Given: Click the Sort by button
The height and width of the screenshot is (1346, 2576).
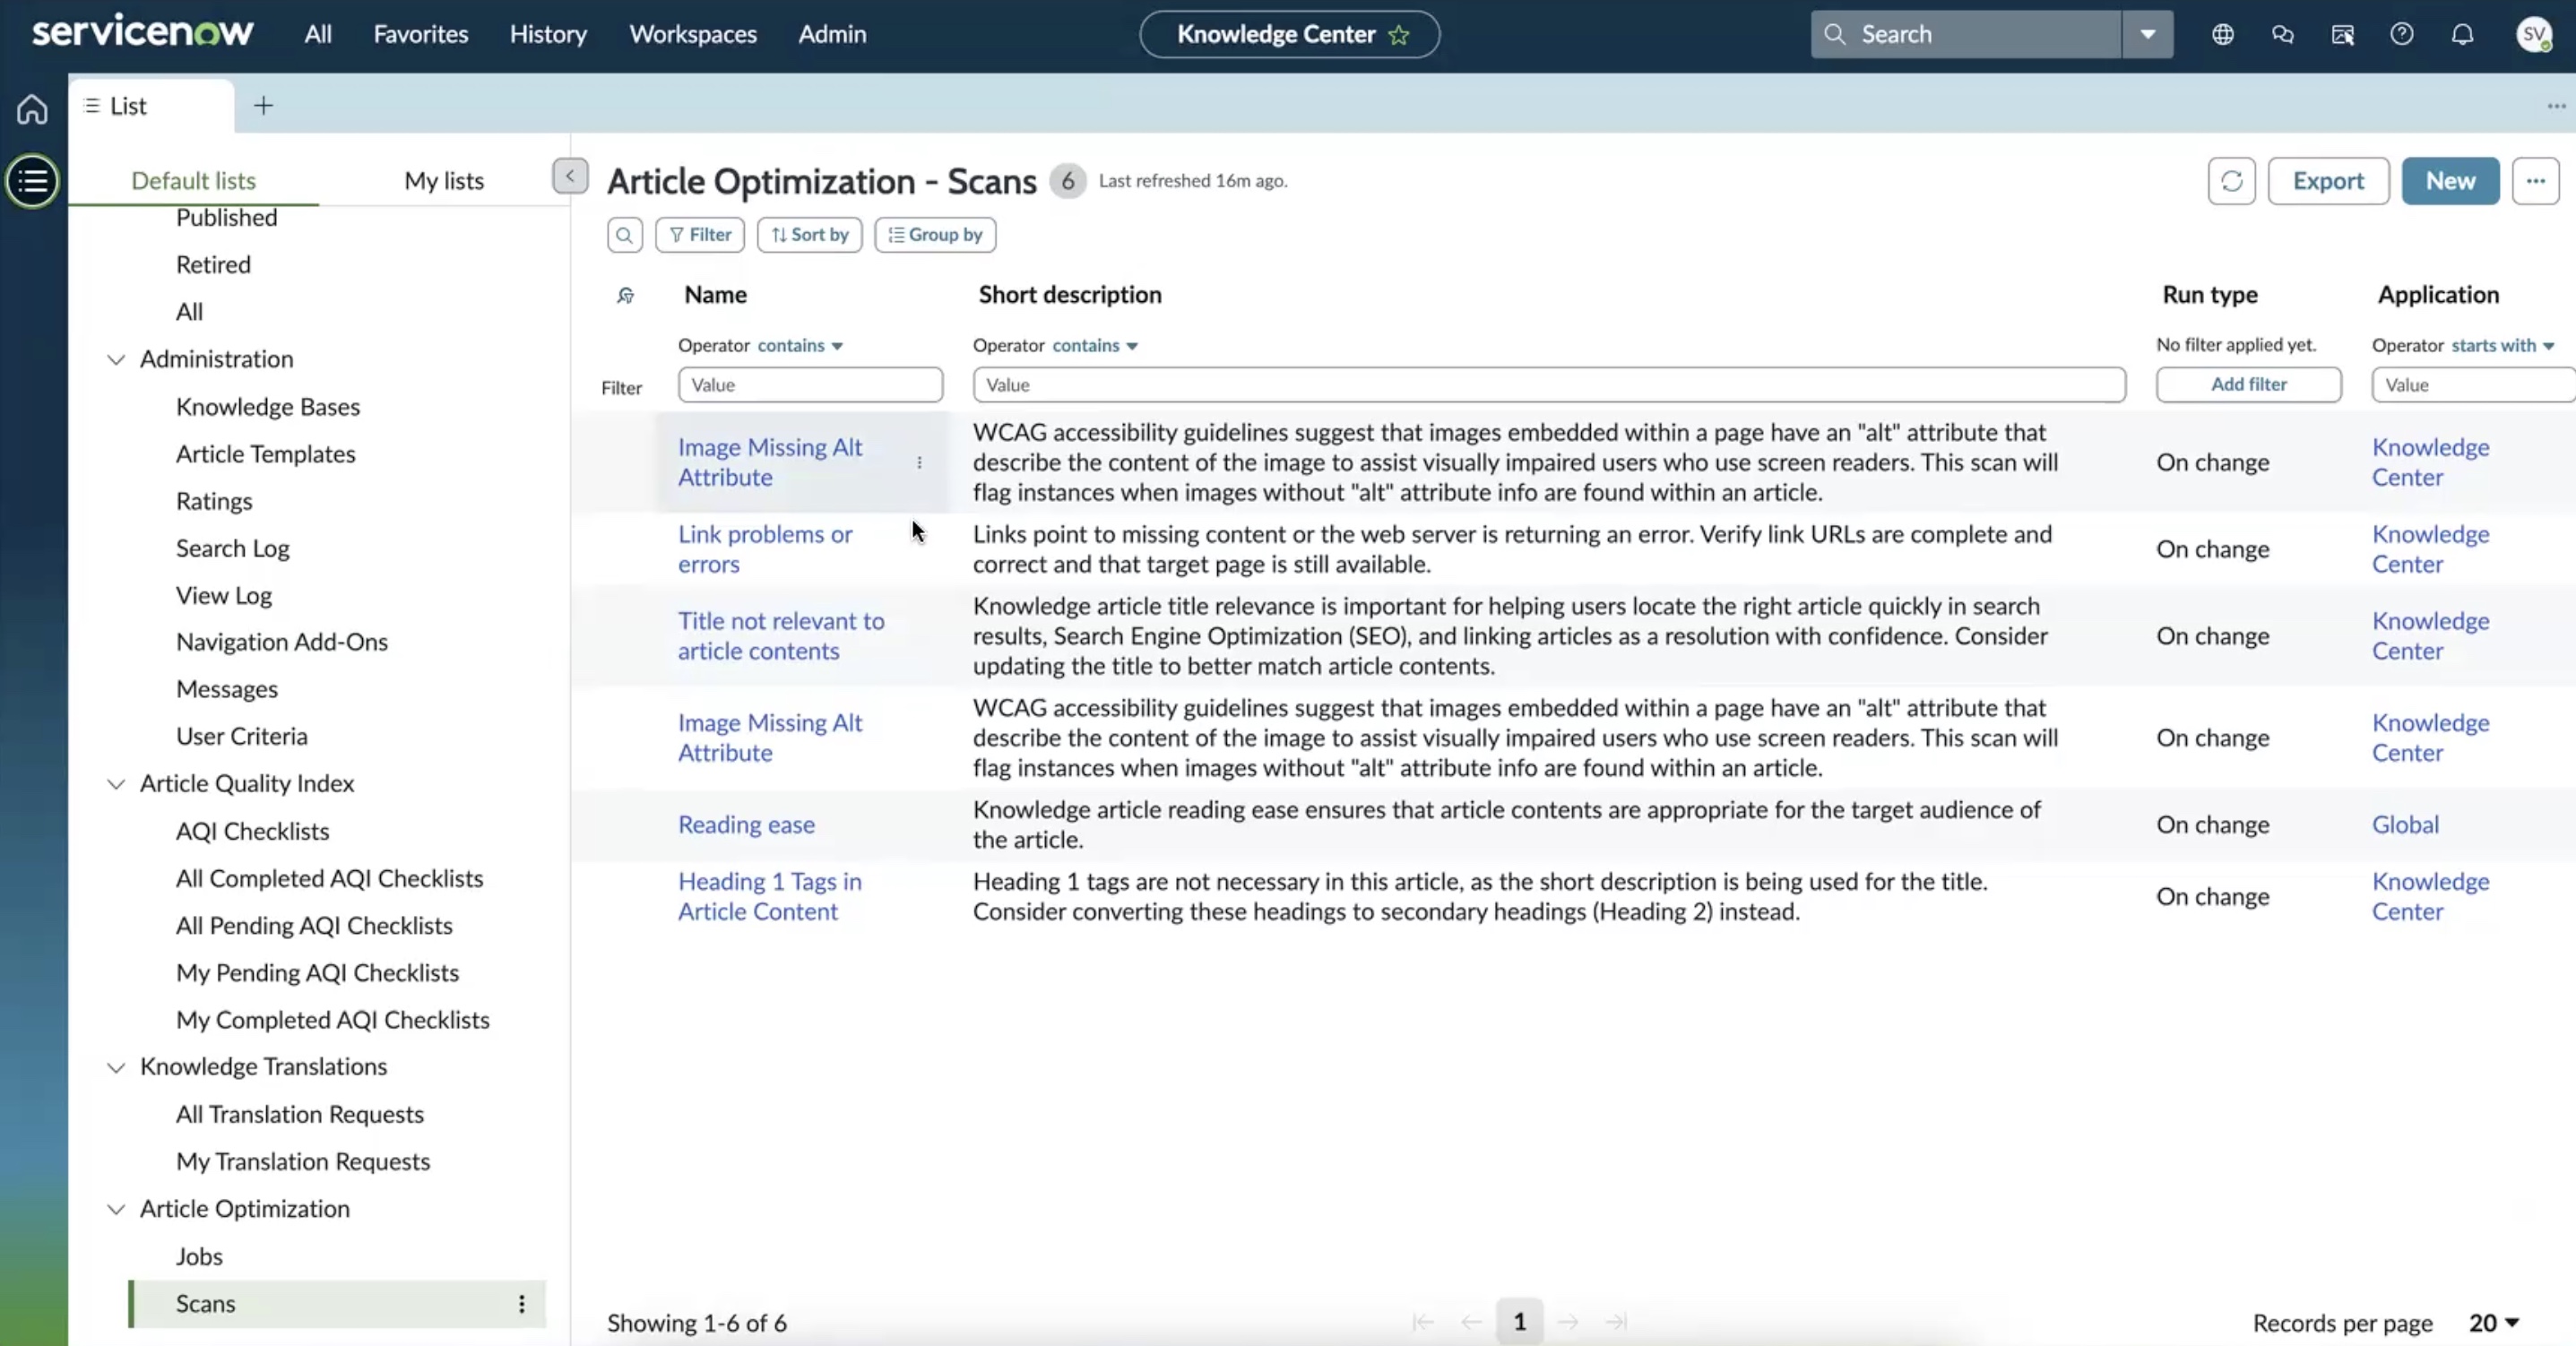Looking at the screenshot, I should pos(809,235).
